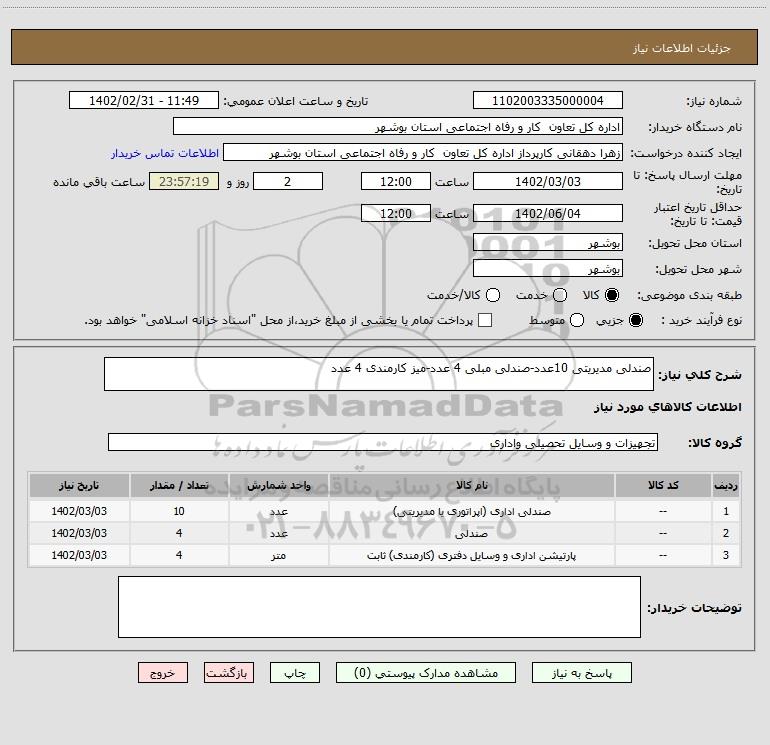Click the شماره نیاز field 1102003335000004
Viewport: 770px width, 745px height.
coord(548,100)
